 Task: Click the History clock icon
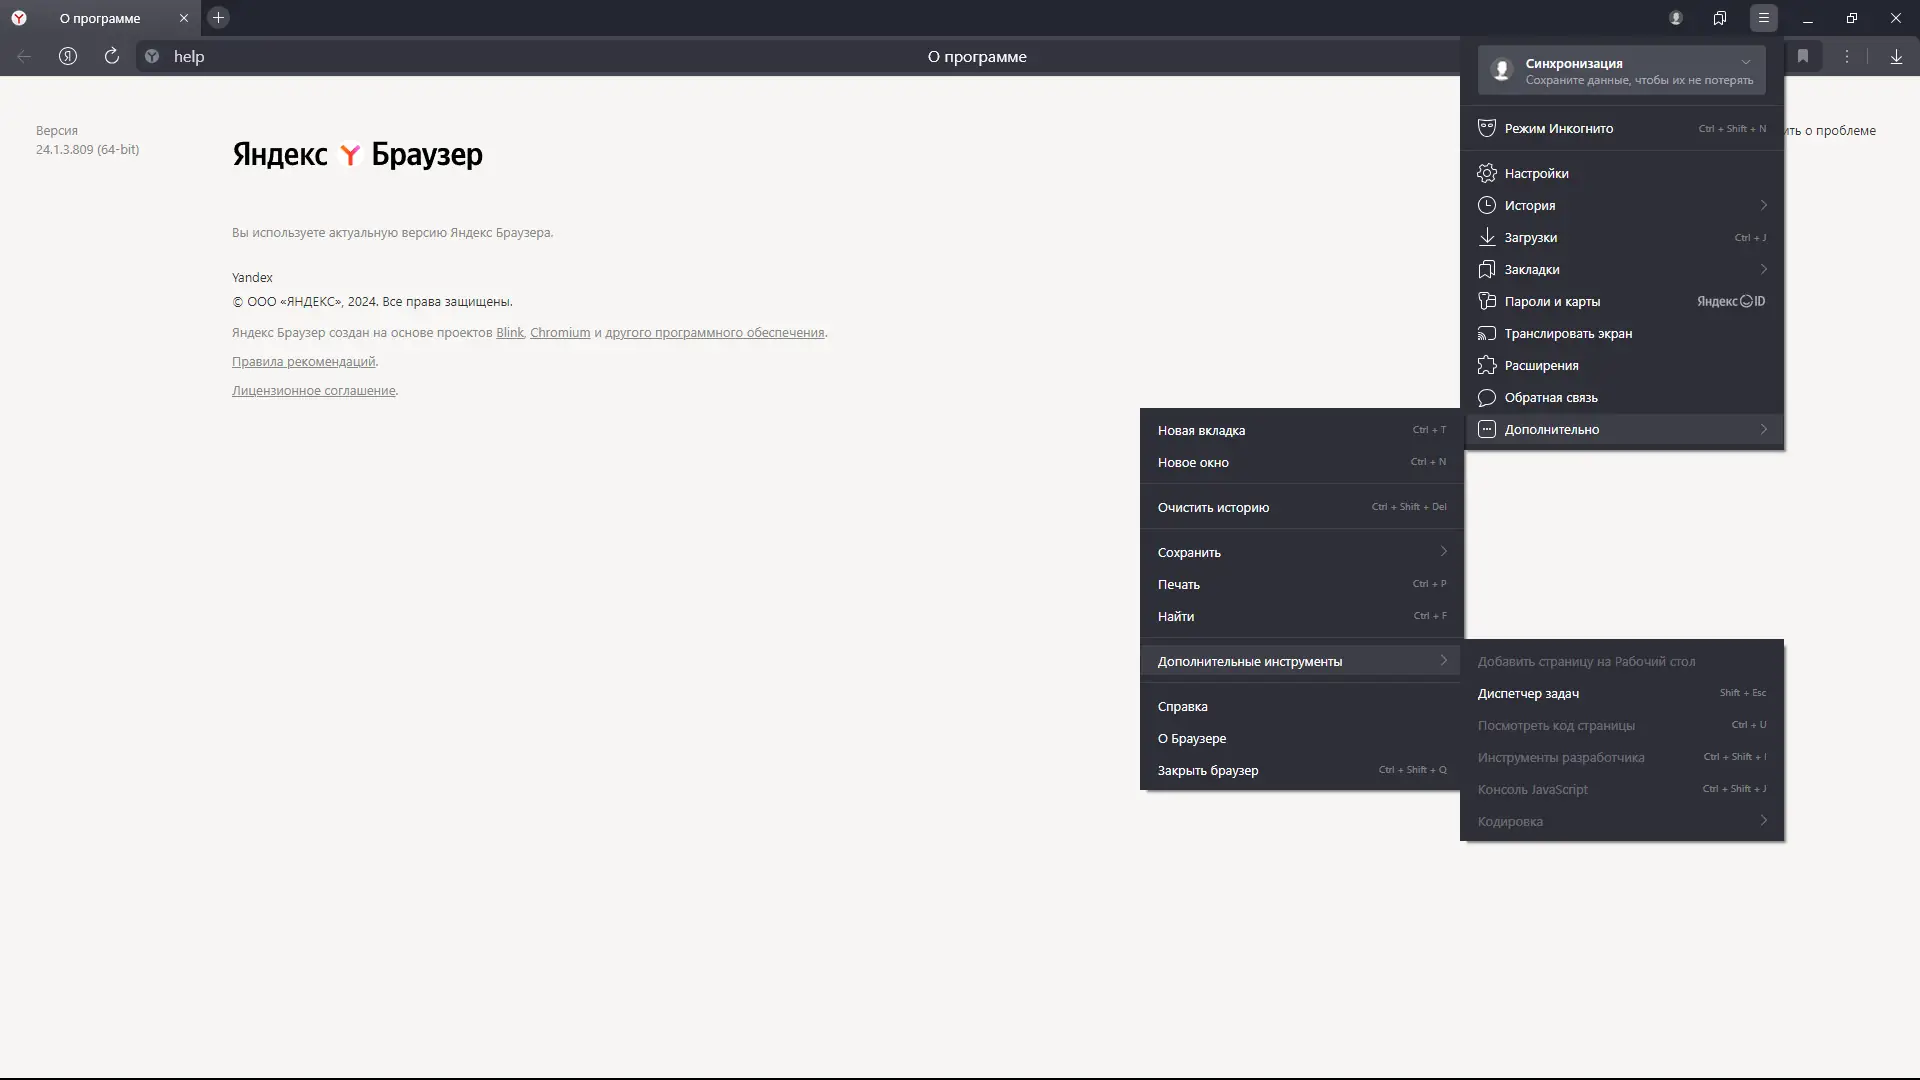click(x=1486, y=205)
